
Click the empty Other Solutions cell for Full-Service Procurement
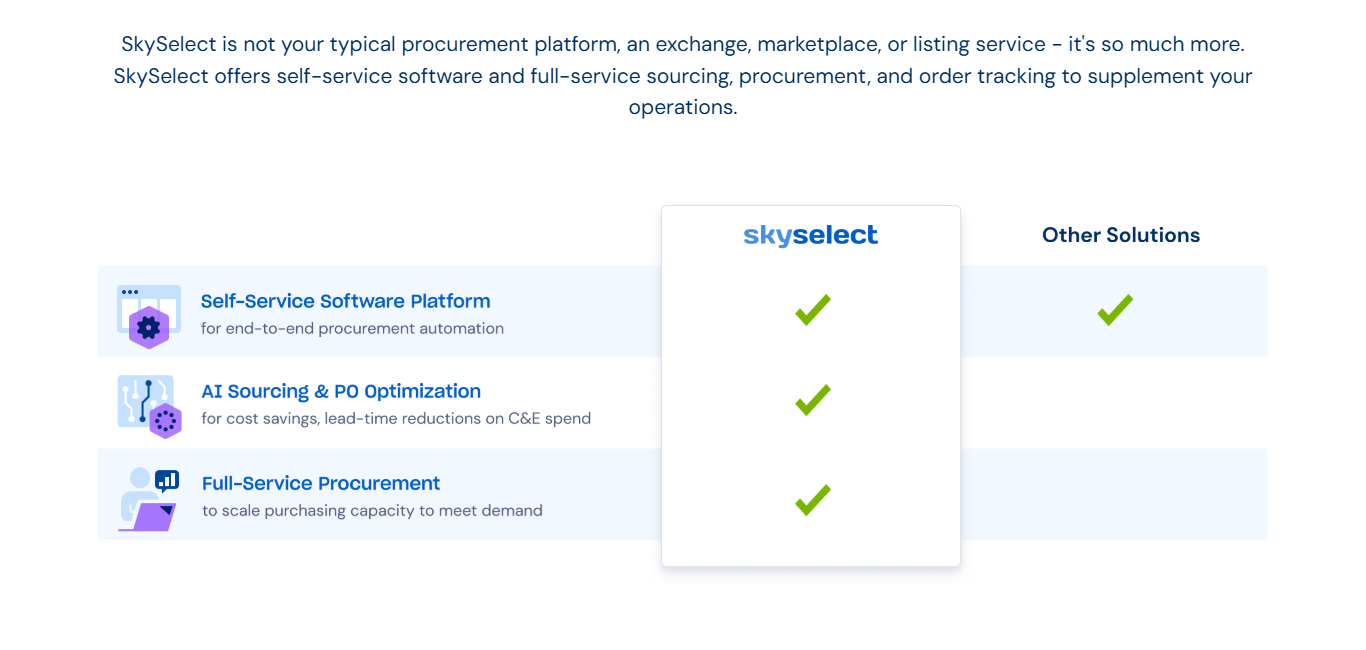[x=1114, y=494]
